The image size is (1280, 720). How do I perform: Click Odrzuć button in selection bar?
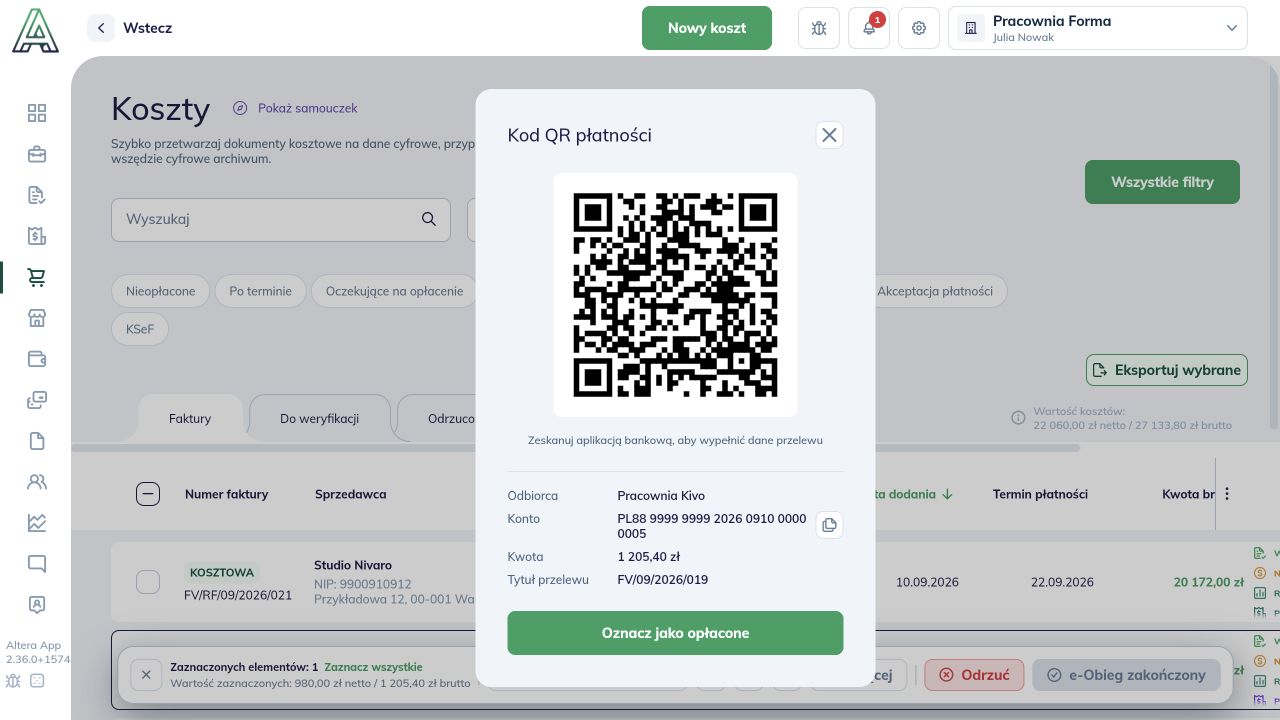(x=974, y=675)
